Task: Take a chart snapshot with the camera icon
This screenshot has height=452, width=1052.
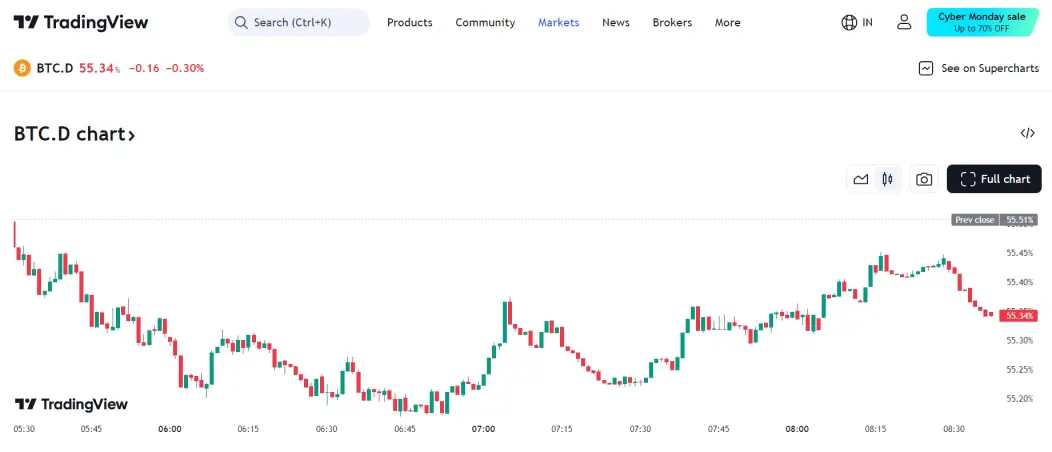Action: click(924, 179)
